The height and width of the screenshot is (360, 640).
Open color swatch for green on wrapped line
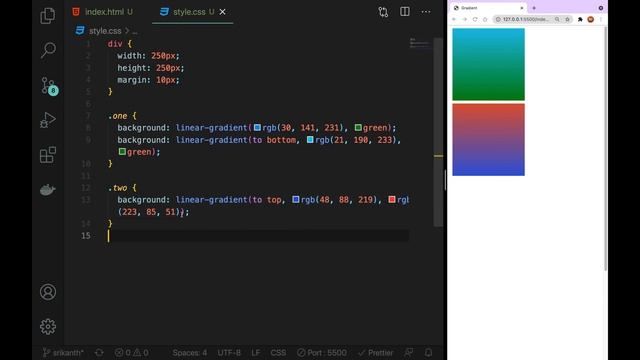(122, 152)
